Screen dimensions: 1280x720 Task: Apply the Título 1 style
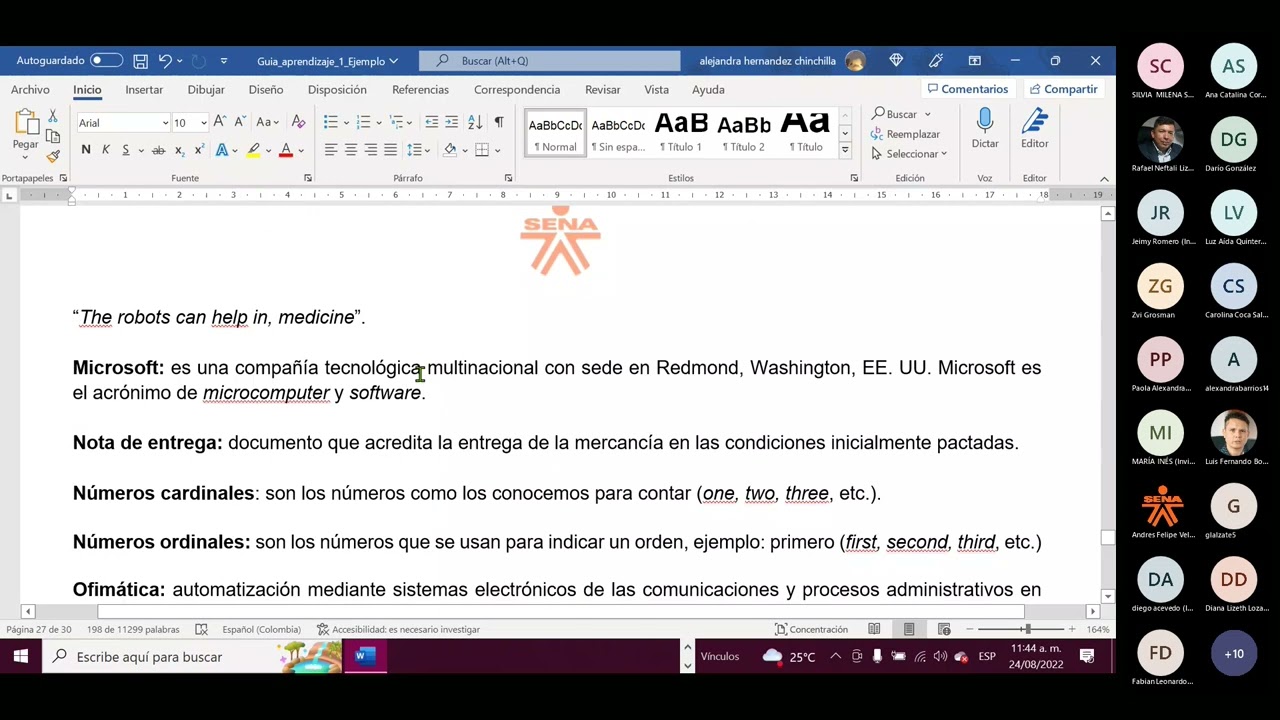pyautogui.click(x=680, y=133)
